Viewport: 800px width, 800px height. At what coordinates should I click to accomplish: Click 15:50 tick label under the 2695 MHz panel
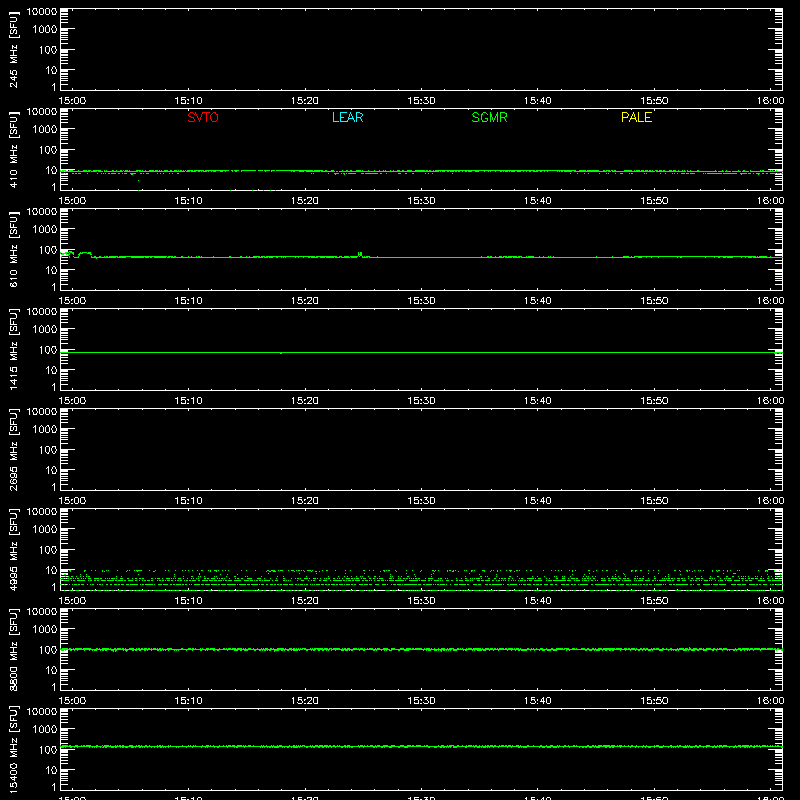tap(654, 501)
